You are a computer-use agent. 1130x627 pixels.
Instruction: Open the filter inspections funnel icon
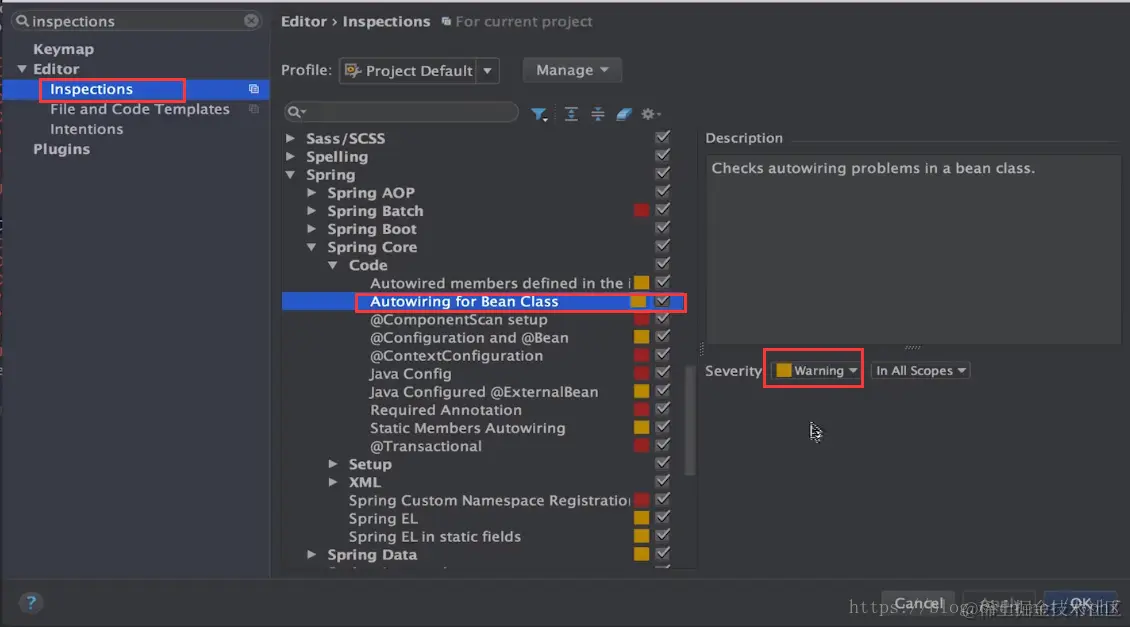(x=538, y=114)
